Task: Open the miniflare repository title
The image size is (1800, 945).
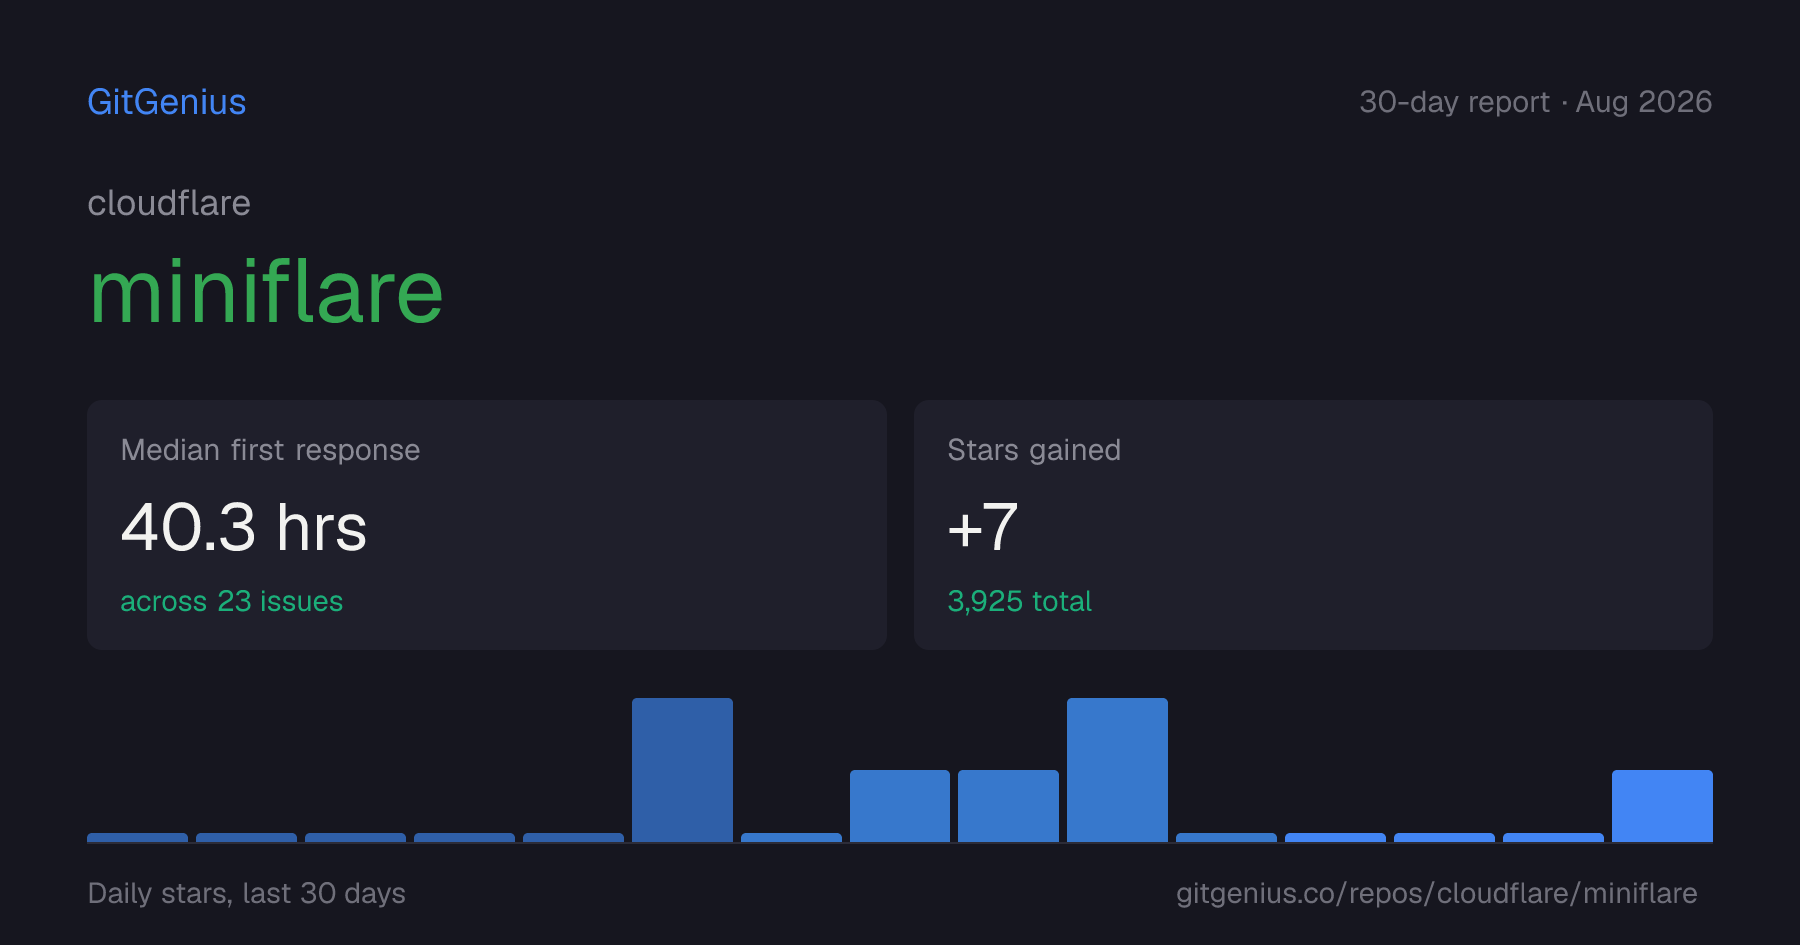Action: 266,292
